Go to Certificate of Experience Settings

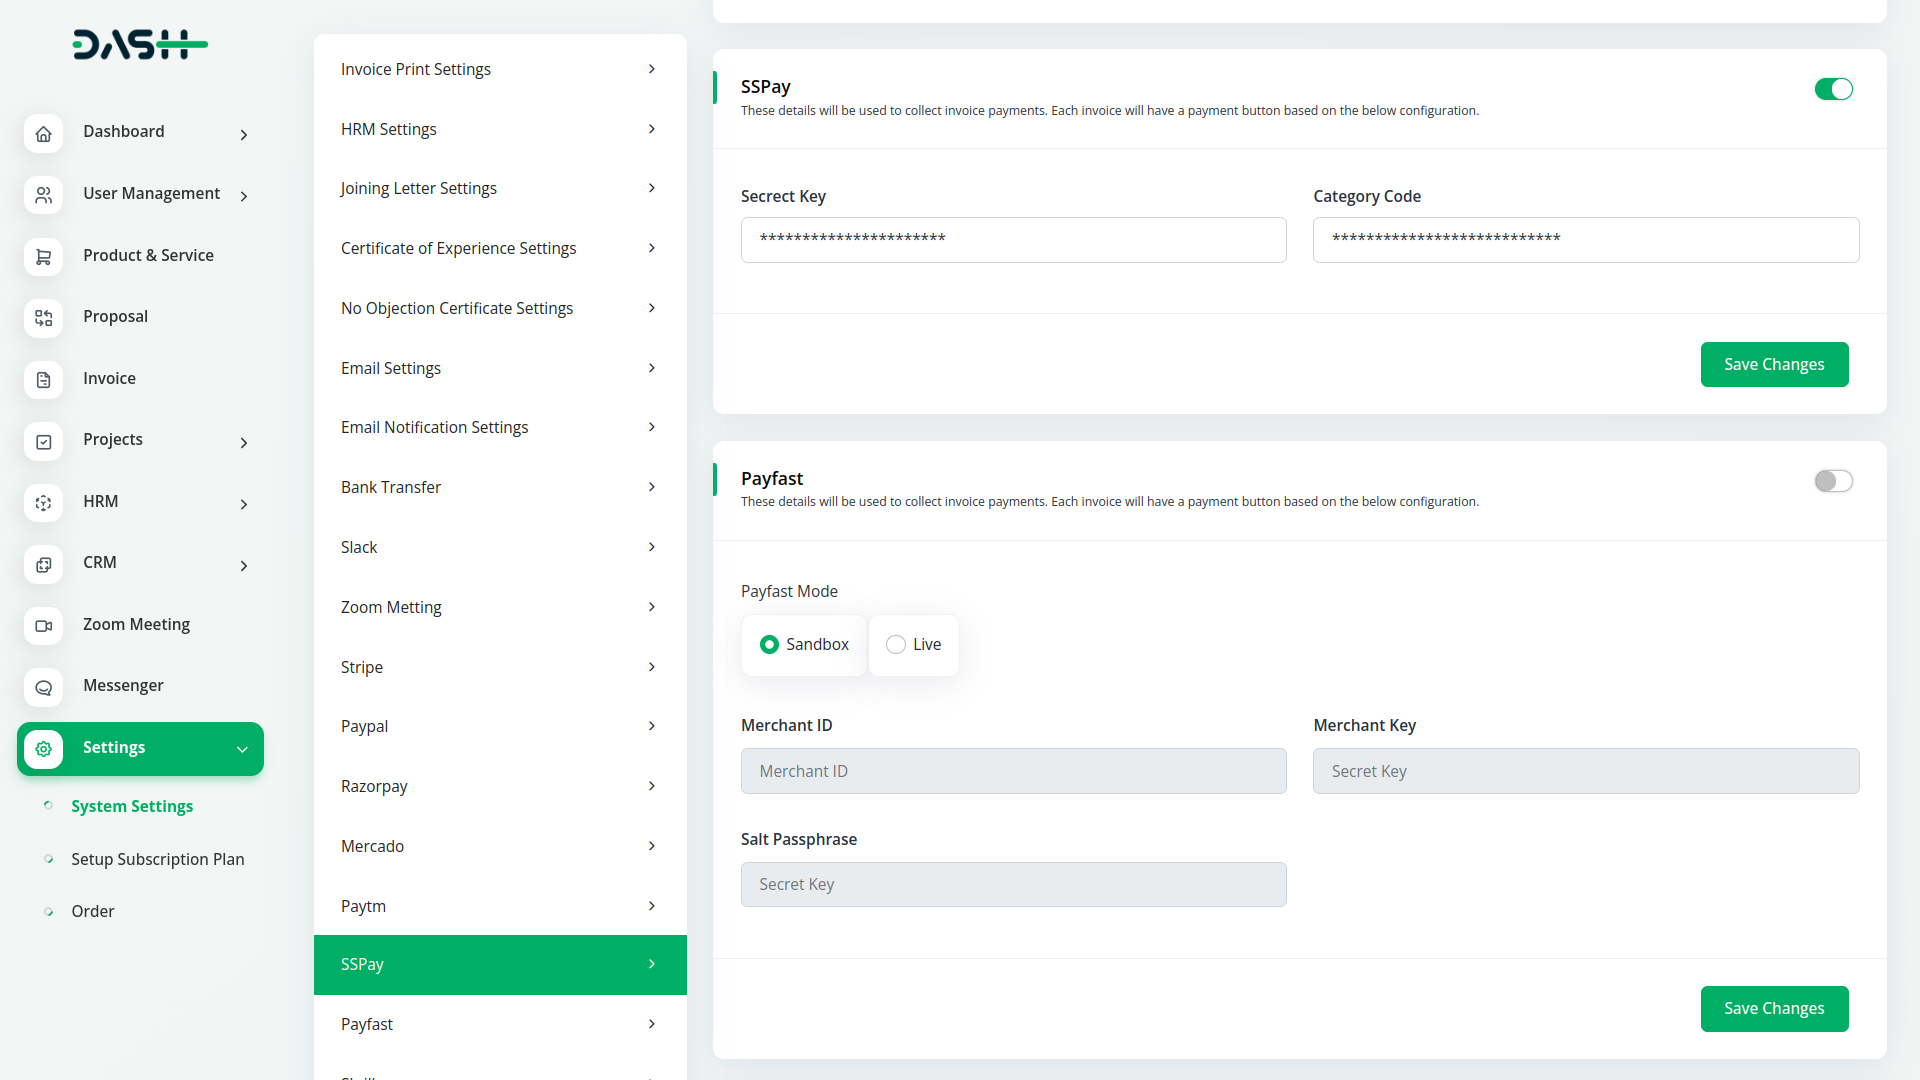(x=500, y=248)
